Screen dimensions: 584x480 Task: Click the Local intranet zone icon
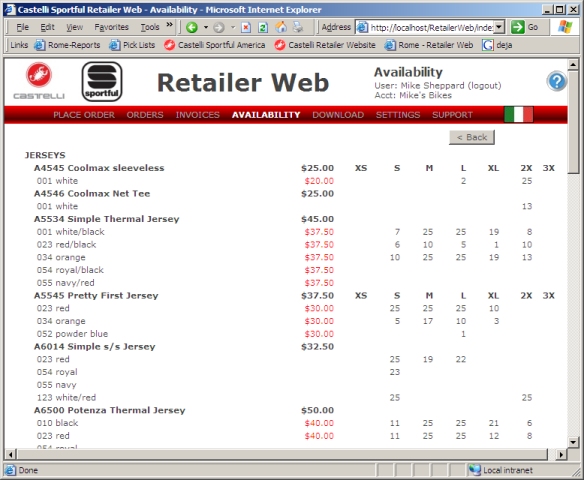(x=474, y=470)
